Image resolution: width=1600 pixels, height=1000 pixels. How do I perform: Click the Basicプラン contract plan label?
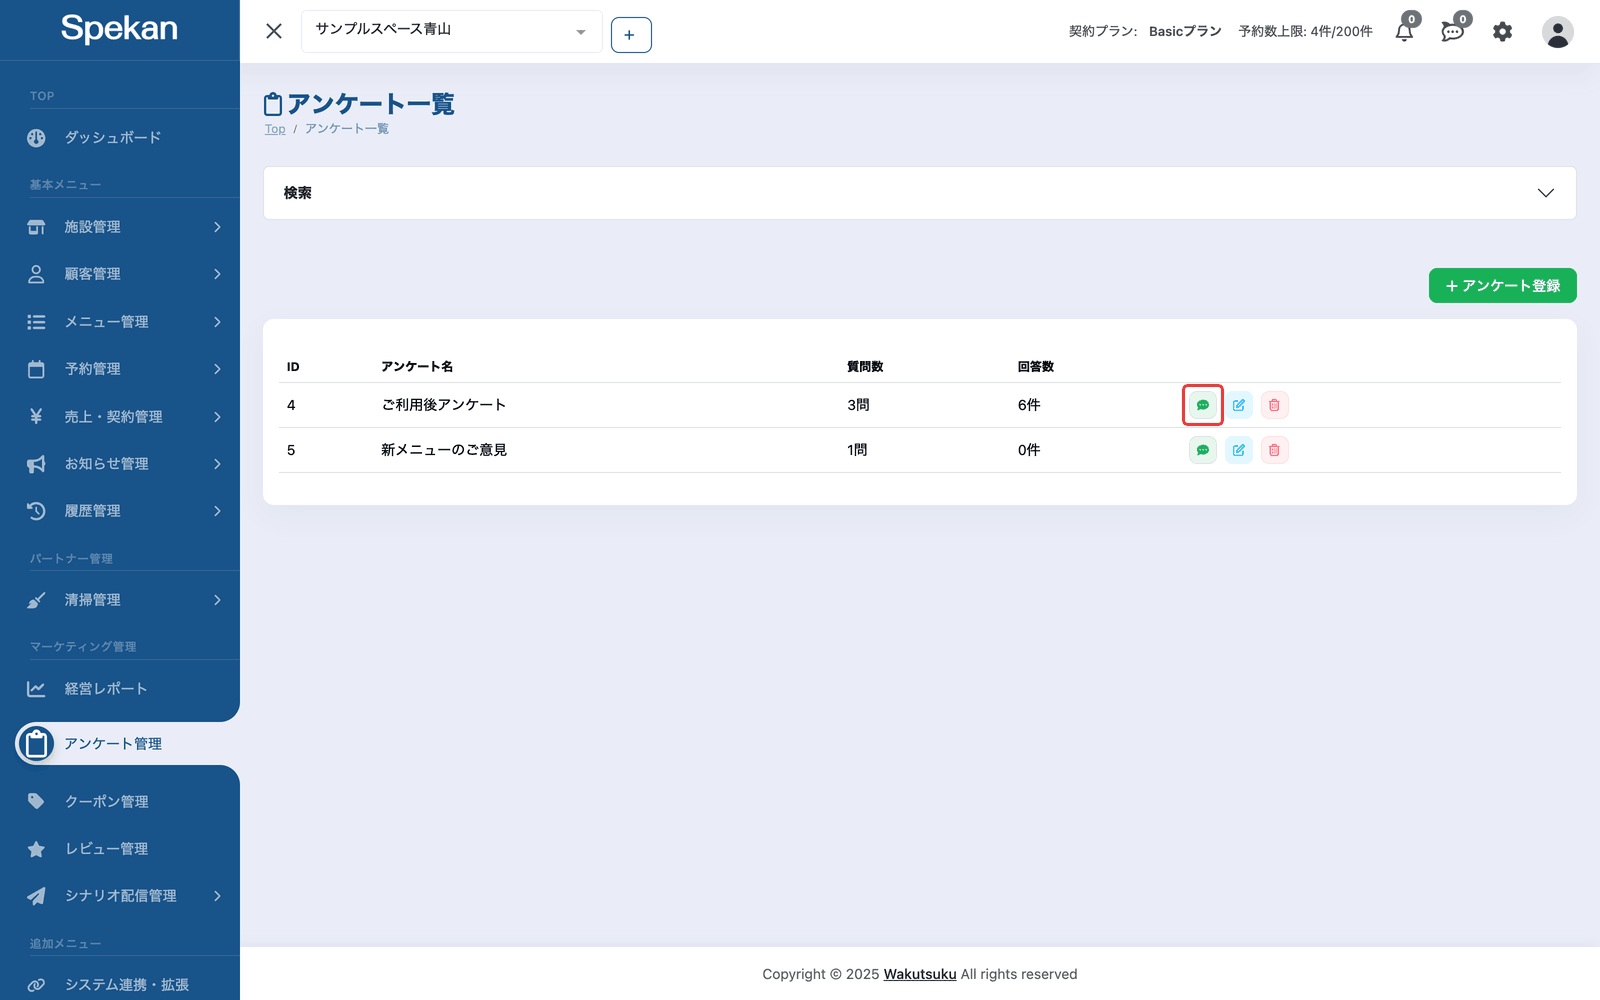(1185, 32)
